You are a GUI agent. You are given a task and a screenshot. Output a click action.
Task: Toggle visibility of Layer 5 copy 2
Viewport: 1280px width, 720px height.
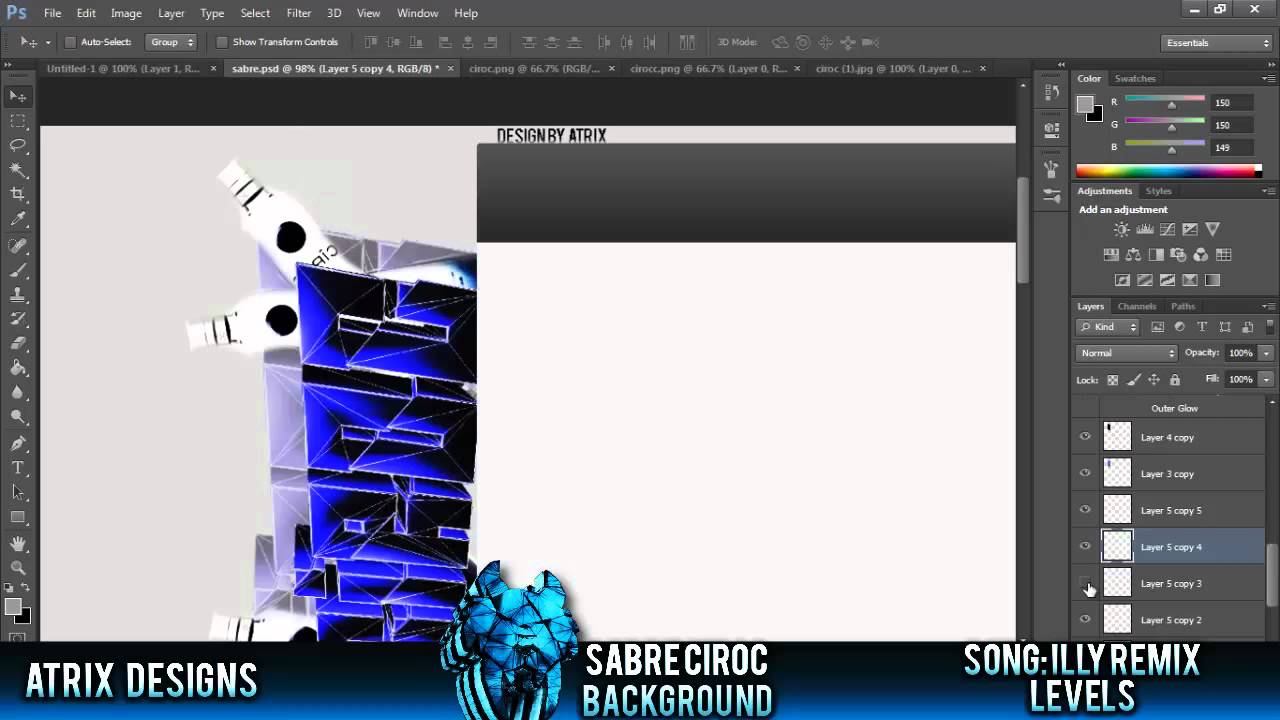point(1085,619)
